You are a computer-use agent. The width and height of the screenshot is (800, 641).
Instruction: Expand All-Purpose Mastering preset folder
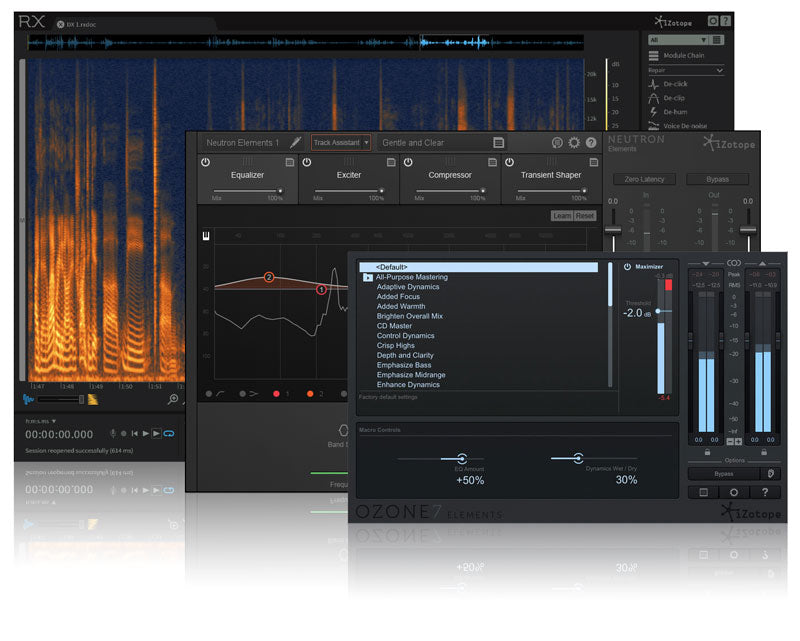[x=367, y=277]
